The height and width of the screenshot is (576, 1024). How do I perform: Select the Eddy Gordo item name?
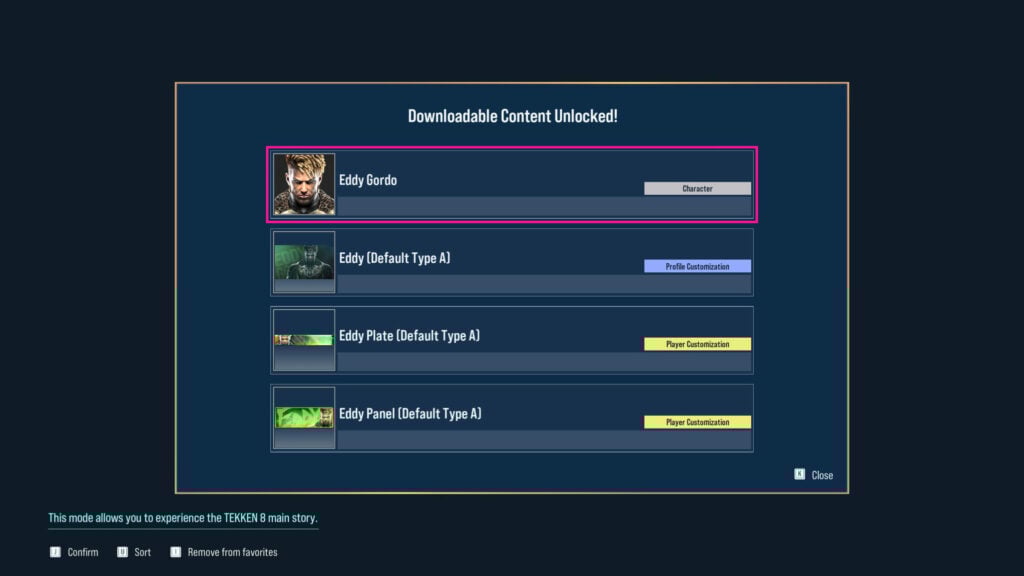368,180
